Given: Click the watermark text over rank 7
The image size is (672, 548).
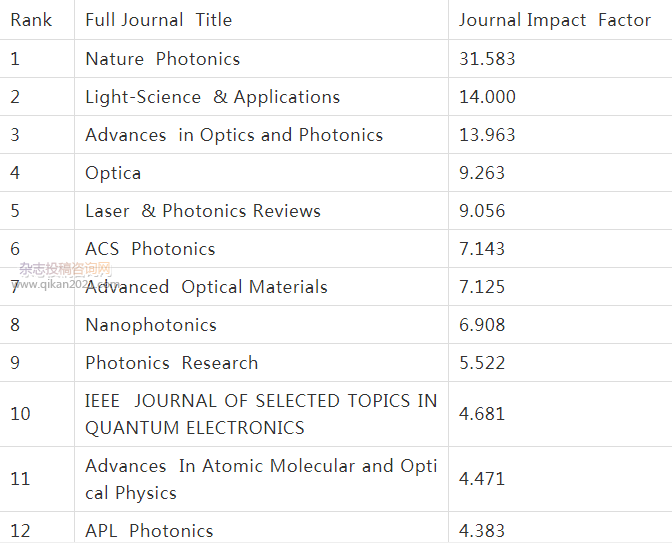Looking at the screenshot, I should [66, 276].
